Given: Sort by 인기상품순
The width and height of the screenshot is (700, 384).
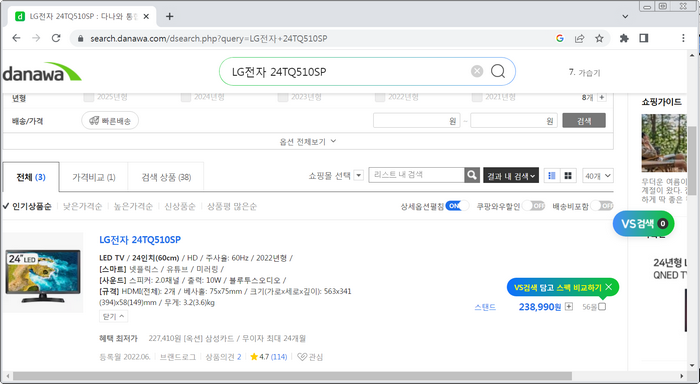Looking at the screenshot, I should 31,206.
